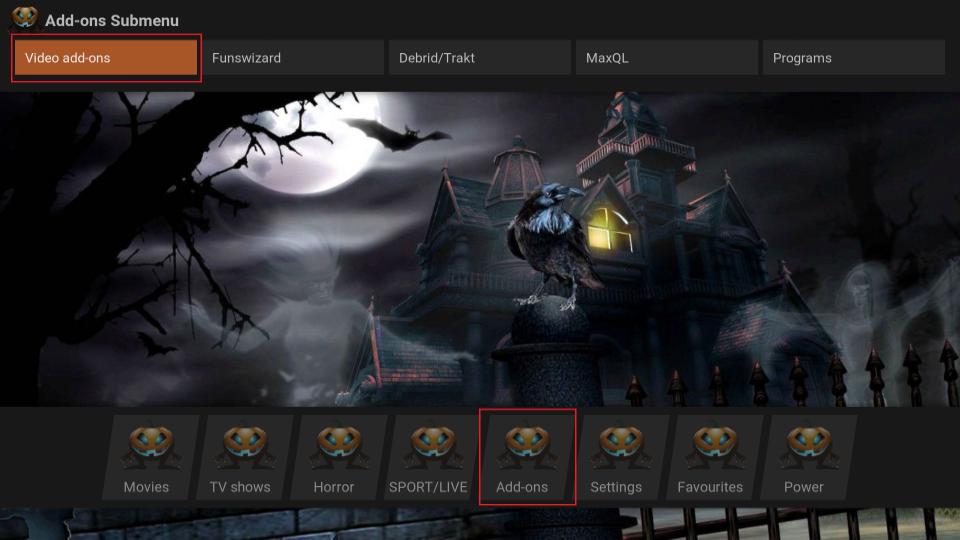This screenshot has width=960, height=540.
Task: Click the pumpkin icon above Movies
Action: click(151, 446)
